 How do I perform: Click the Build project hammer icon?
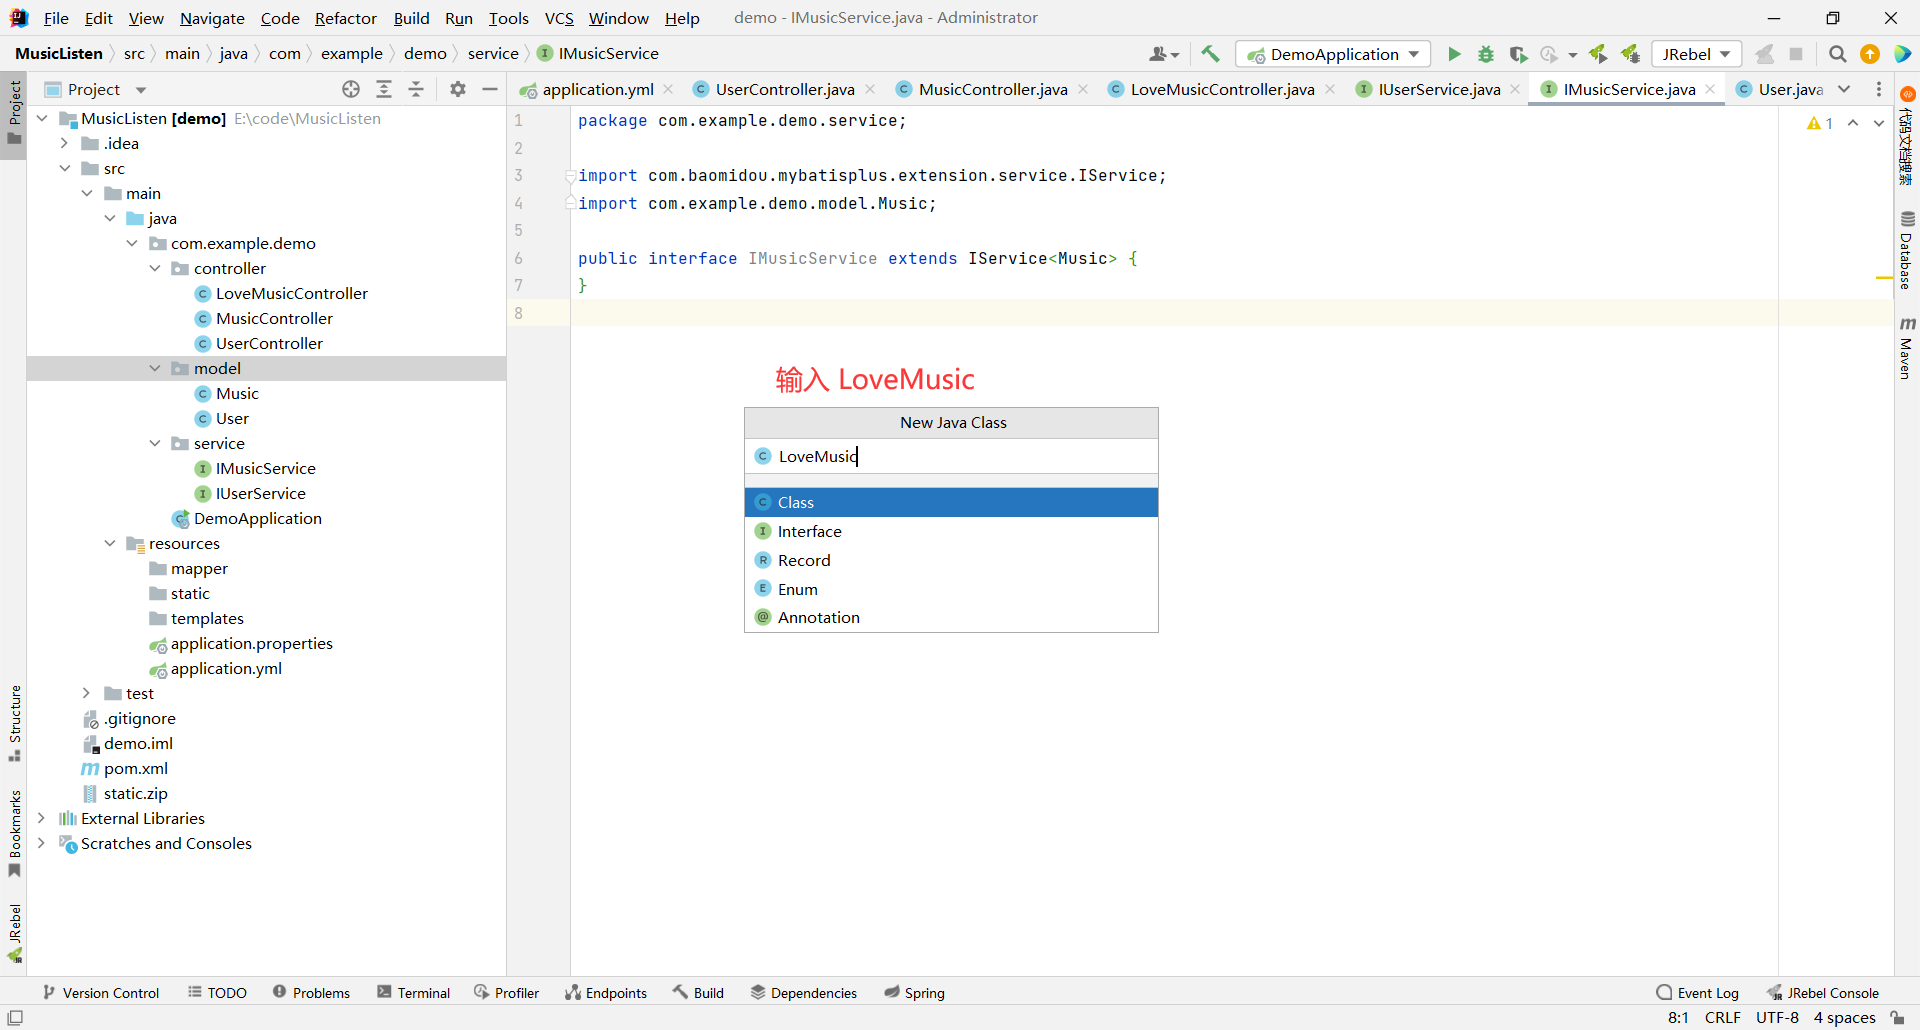1210,54
